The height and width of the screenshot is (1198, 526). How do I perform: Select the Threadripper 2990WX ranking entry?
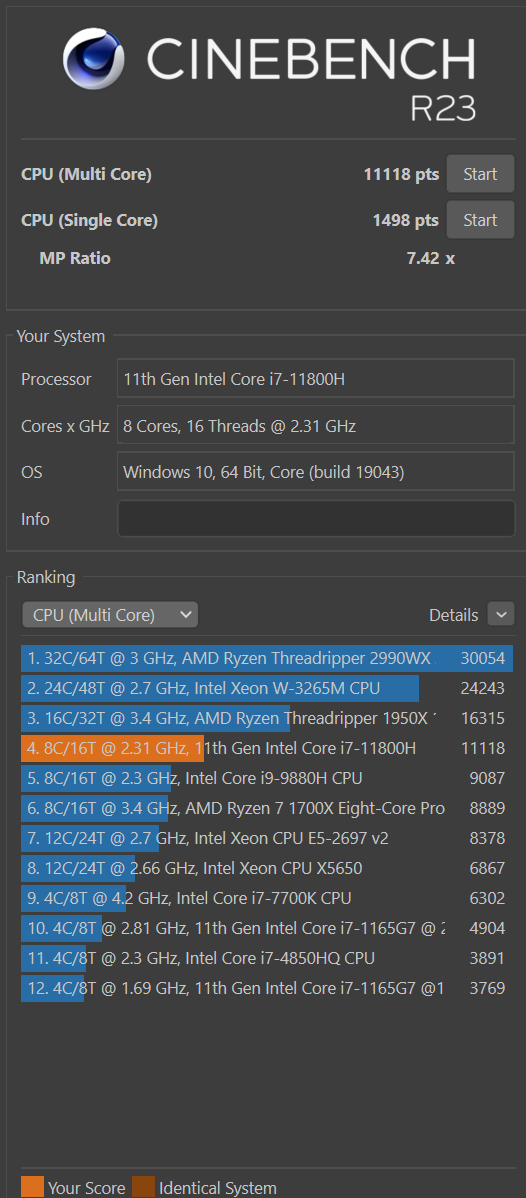click(x=267, y=659)
